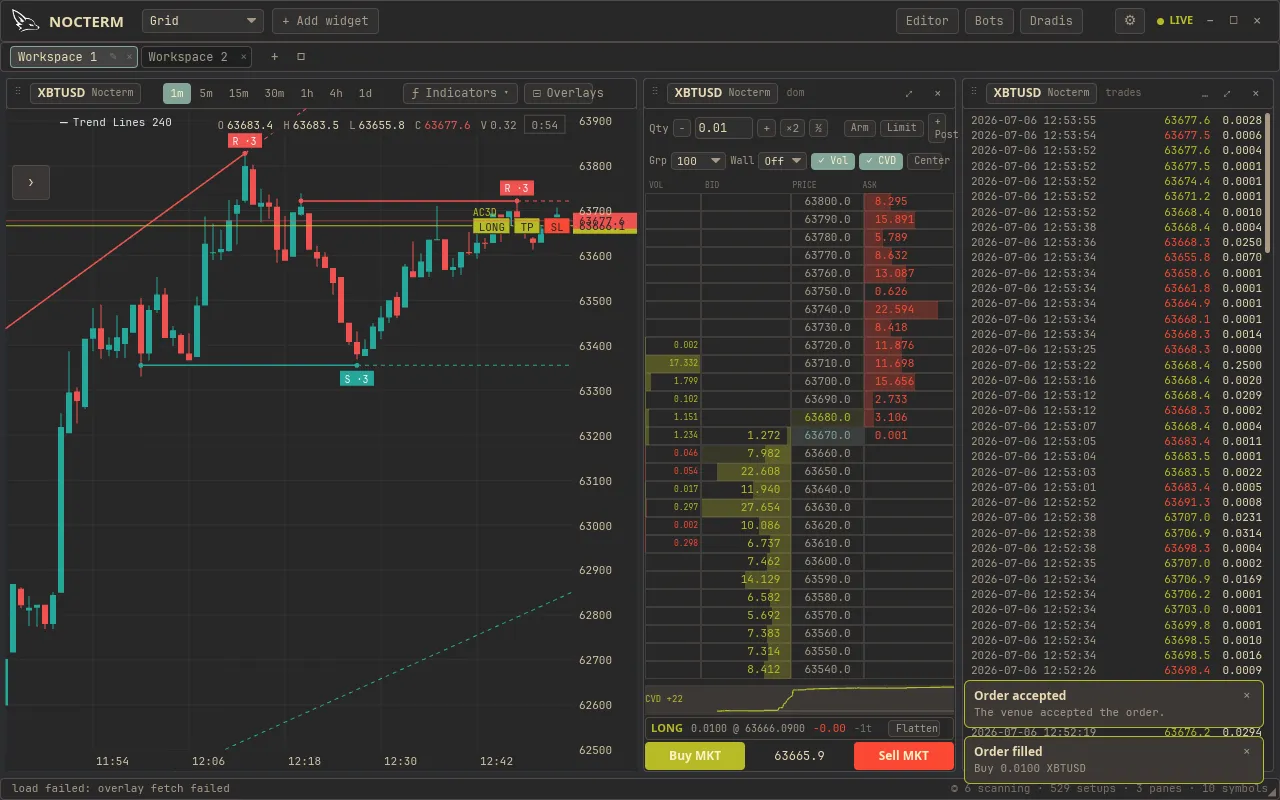The width and height of the screenshot is (1280, 800).
Task: Close the Workspace 2 tab with its x
Action: tap(244, 57)
